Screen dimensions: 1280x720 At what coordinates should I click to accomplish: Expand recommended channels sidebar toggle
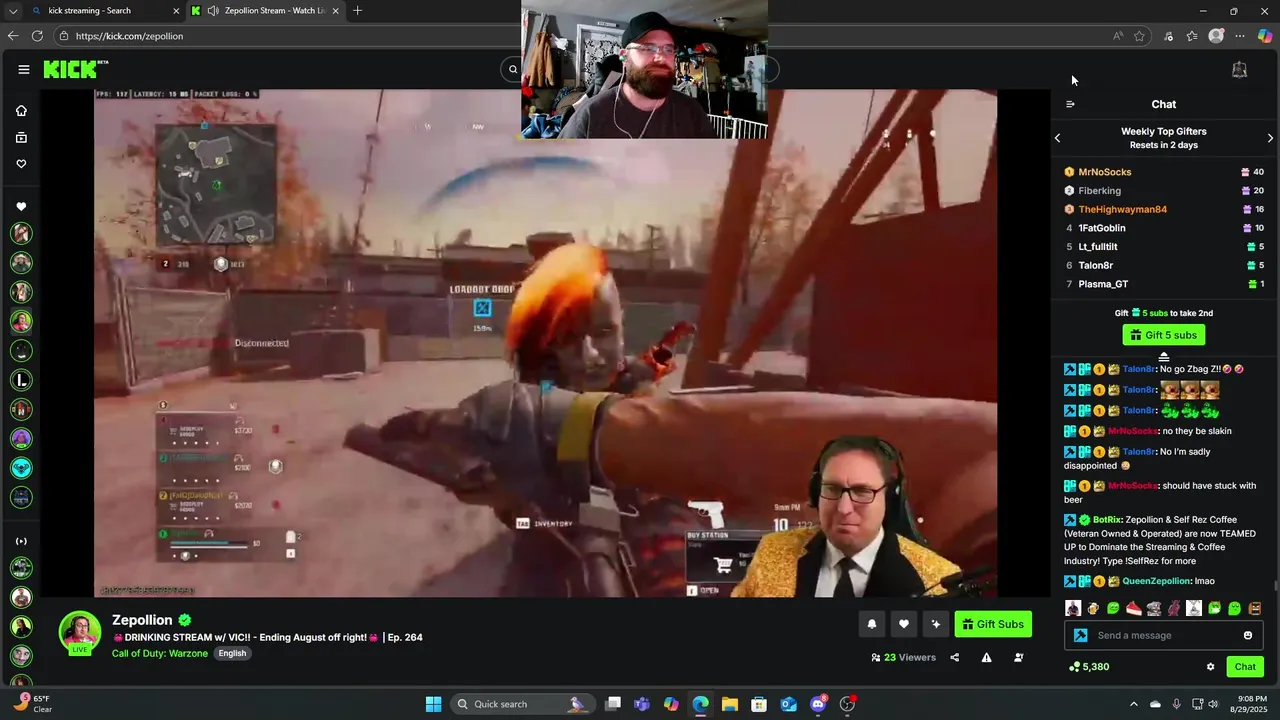tap(21, 541)
